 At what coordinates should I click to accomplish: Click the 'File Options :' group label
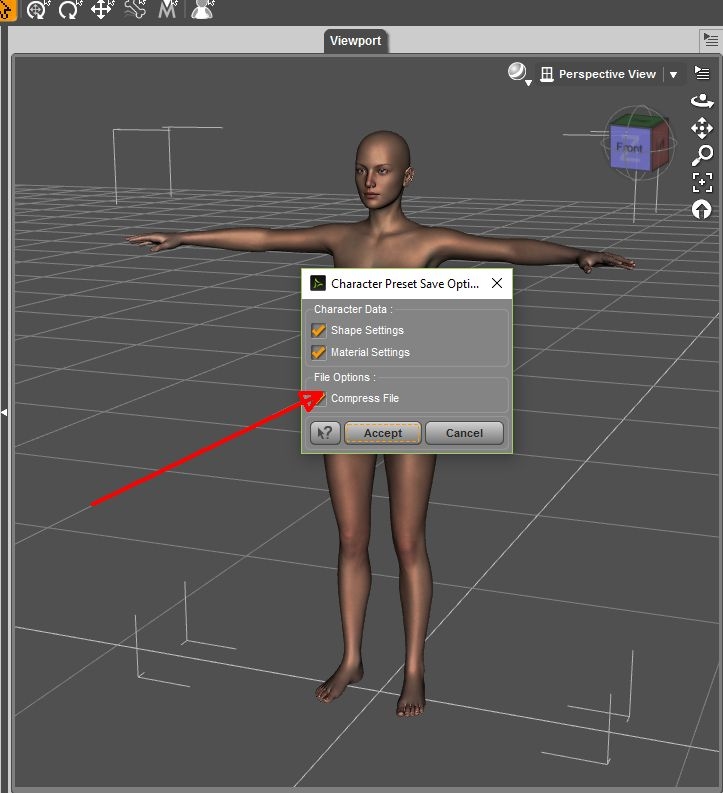coord(344,377)
